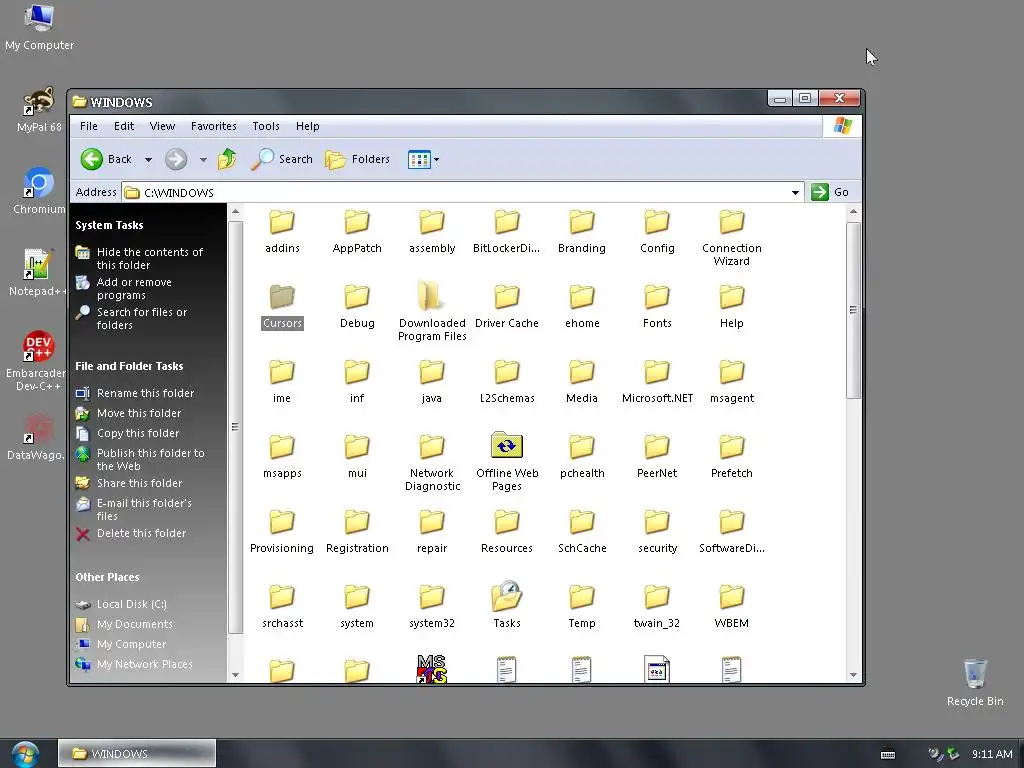Select the Recycle Bin desktop icon
Image resolution: width=1024 pixels, height=768 pixels.
click(x=975, y=682)
